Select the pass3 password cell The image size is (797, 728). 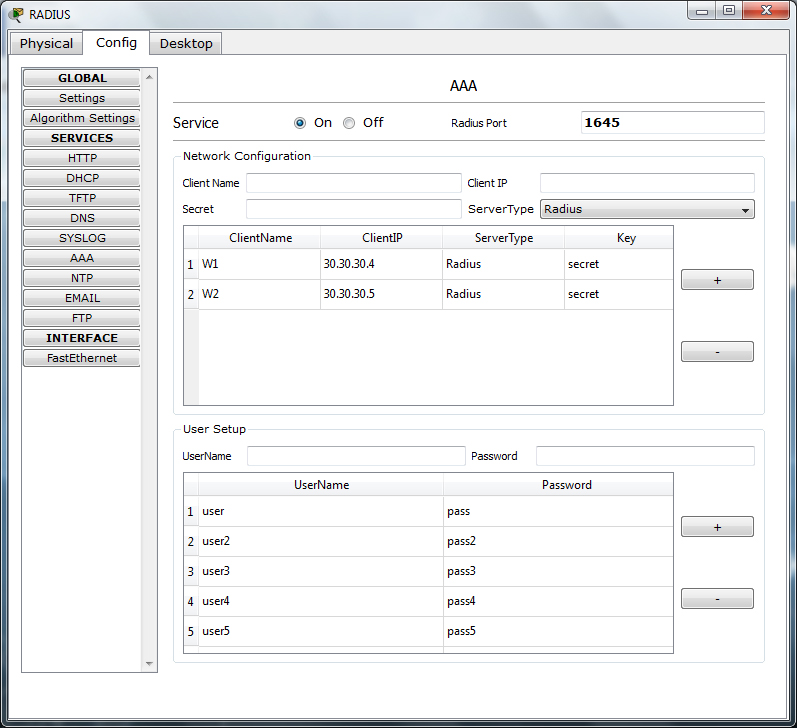pos(559,571)
